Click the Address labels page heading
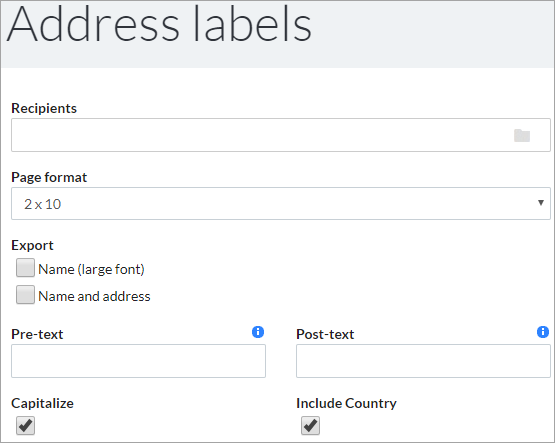This screenshot has height=443, width=555. [159, 25]
